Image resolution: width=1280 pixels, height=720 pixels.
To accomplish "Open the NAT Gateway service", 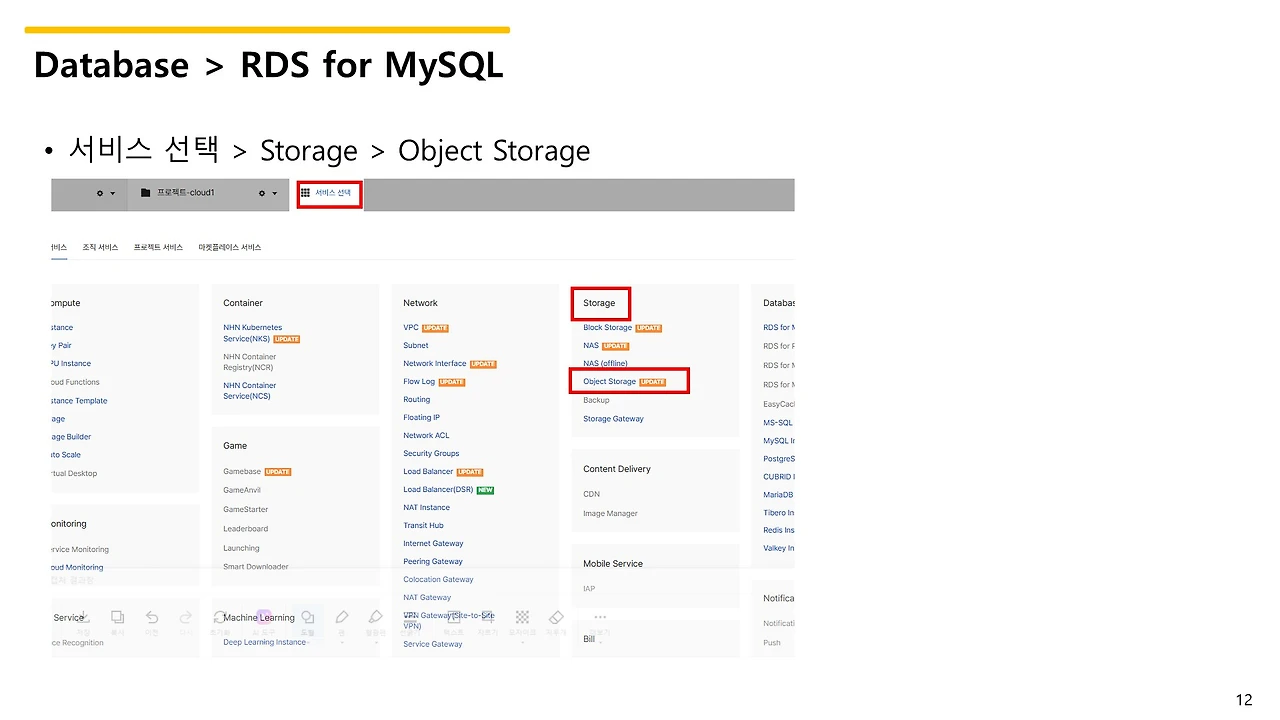I will tap(427, 597).
